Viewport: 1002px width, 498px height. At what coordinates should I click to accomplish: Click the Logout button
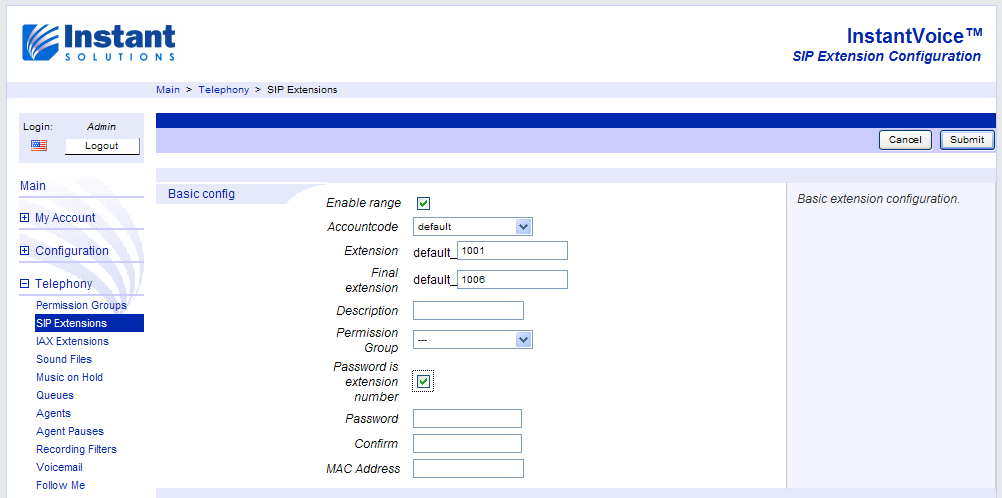point(102,146)
